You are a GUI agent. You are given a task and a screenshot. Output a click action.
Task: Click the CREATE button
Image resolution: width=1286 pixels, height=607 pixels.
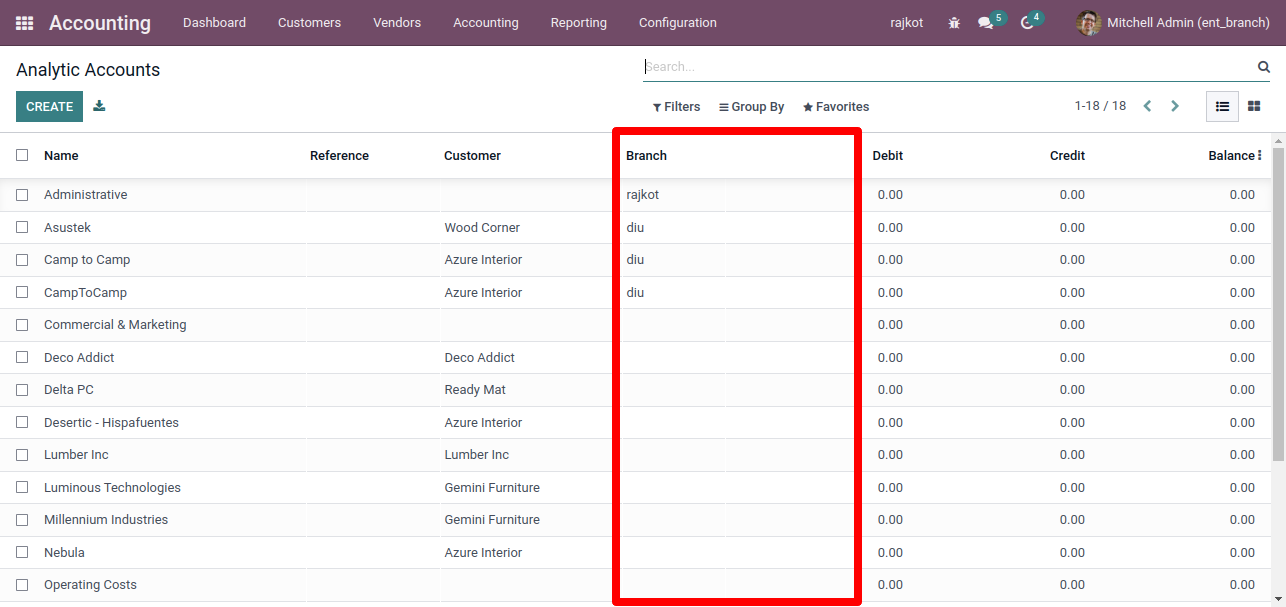(49, 106)
